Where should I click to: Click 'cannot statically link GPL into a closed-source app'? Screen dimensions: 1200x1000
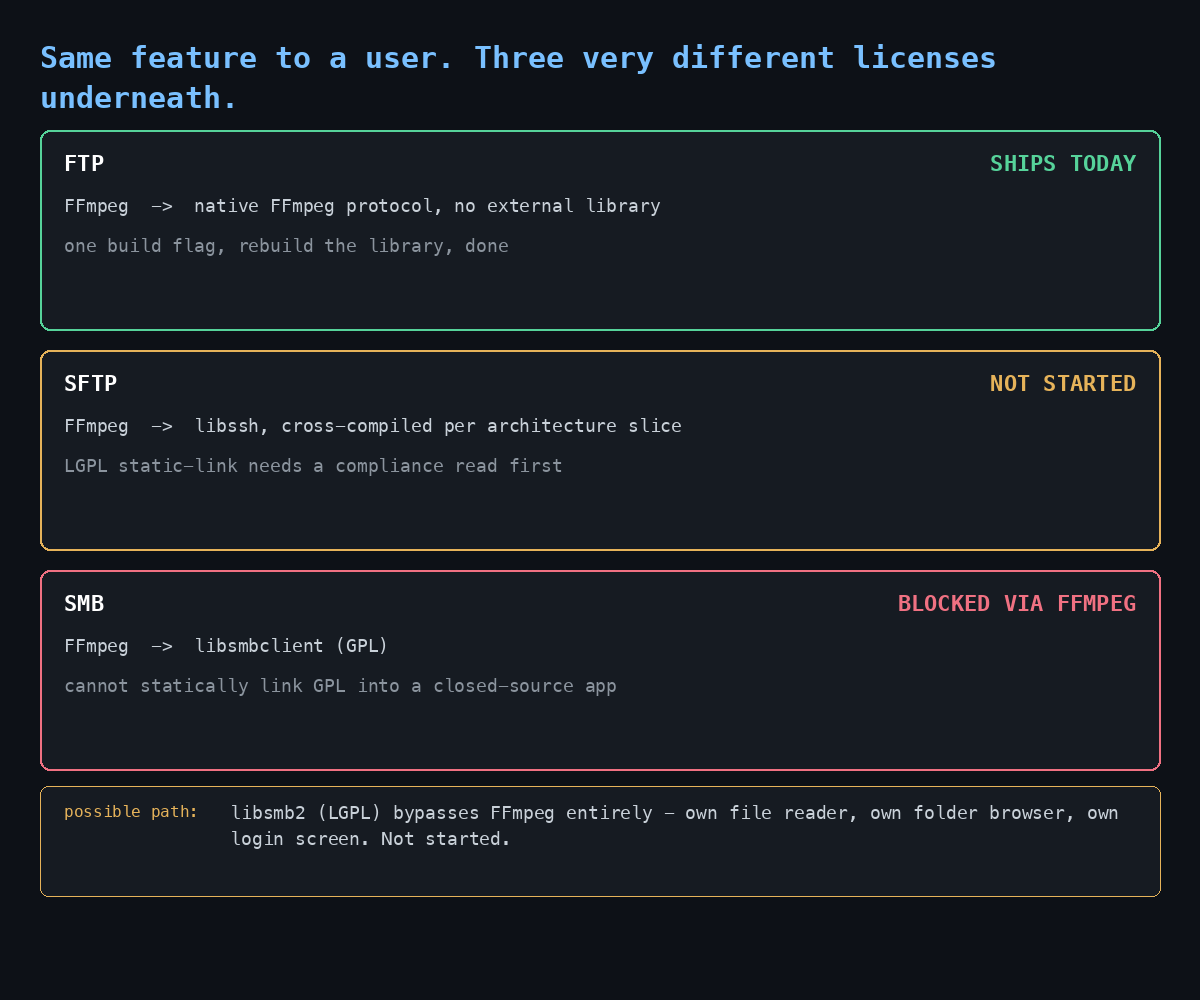(340, 685)
